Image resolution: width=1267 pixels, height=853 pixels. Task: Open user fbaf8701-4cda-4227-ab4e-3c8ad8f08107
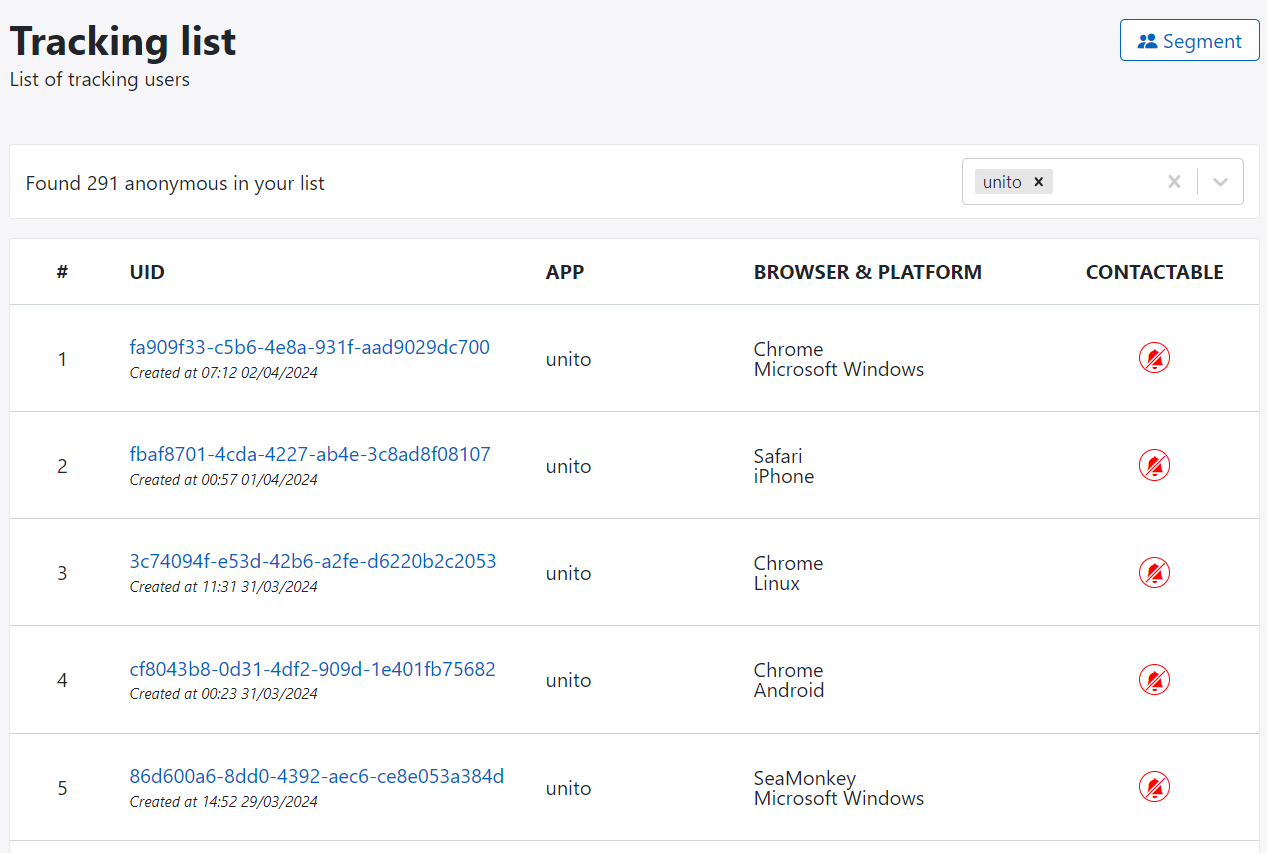click(309, 454)
